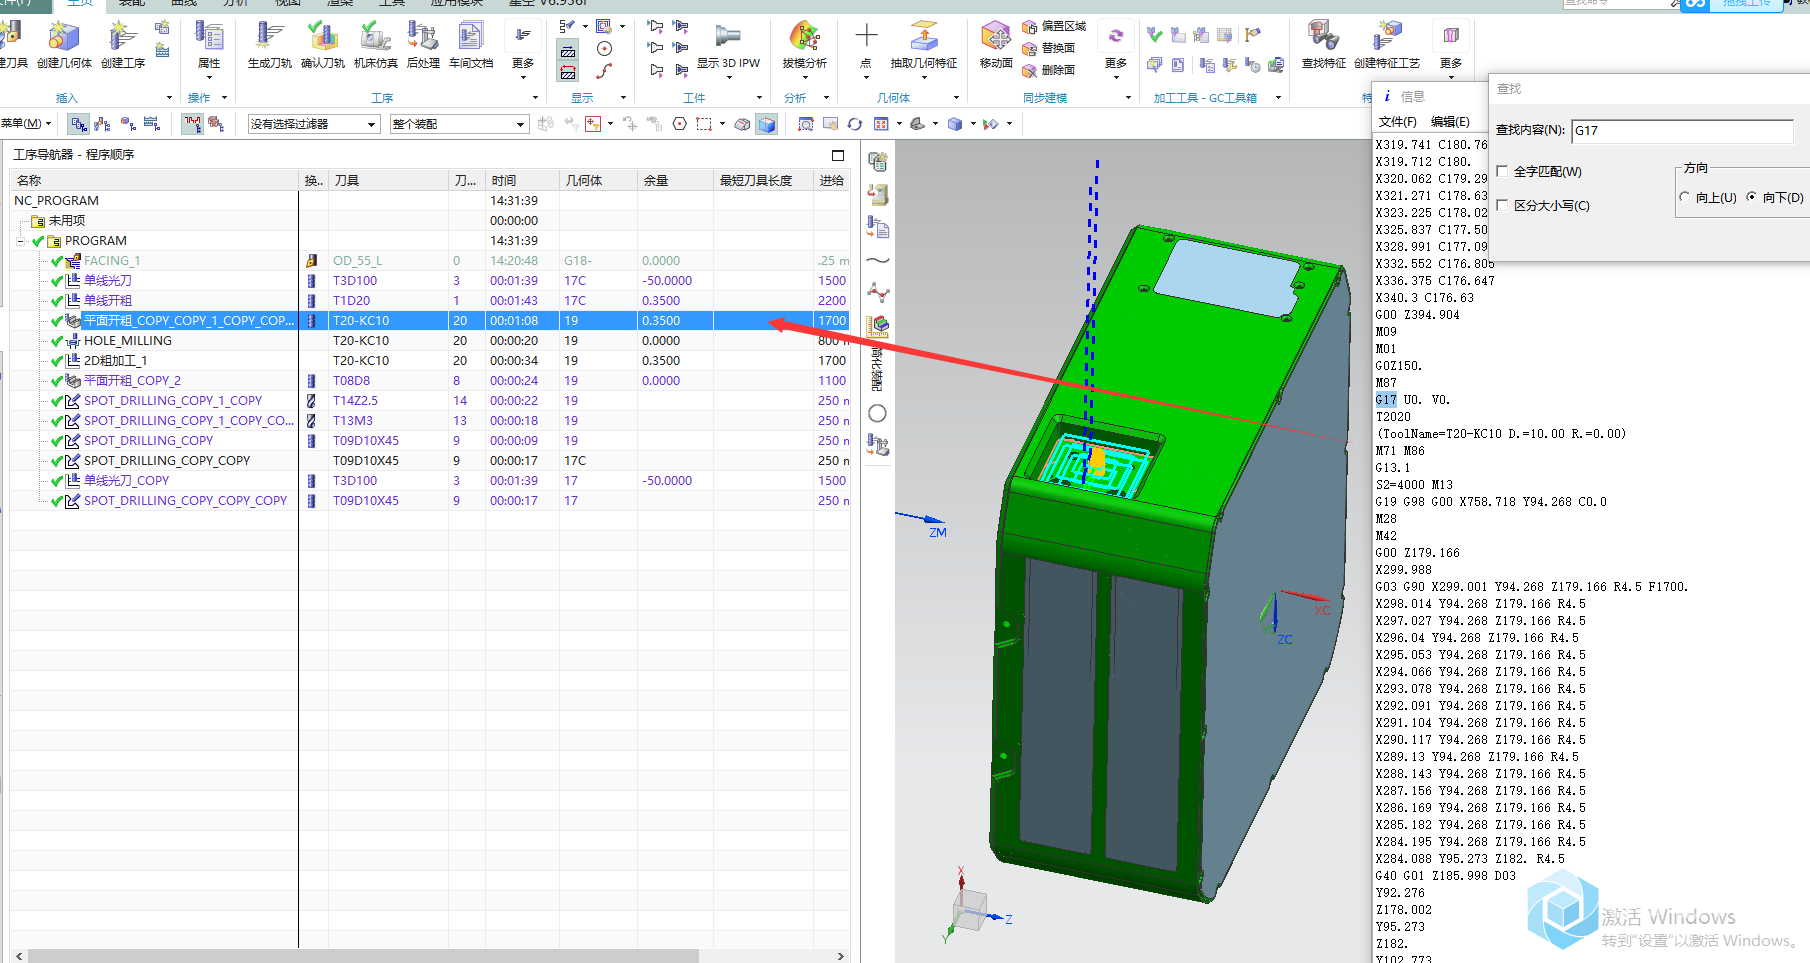Click the 删除面 (Delete Face) button
Viewport: 1810px width, 963px height.
(x=1049, y=70)
